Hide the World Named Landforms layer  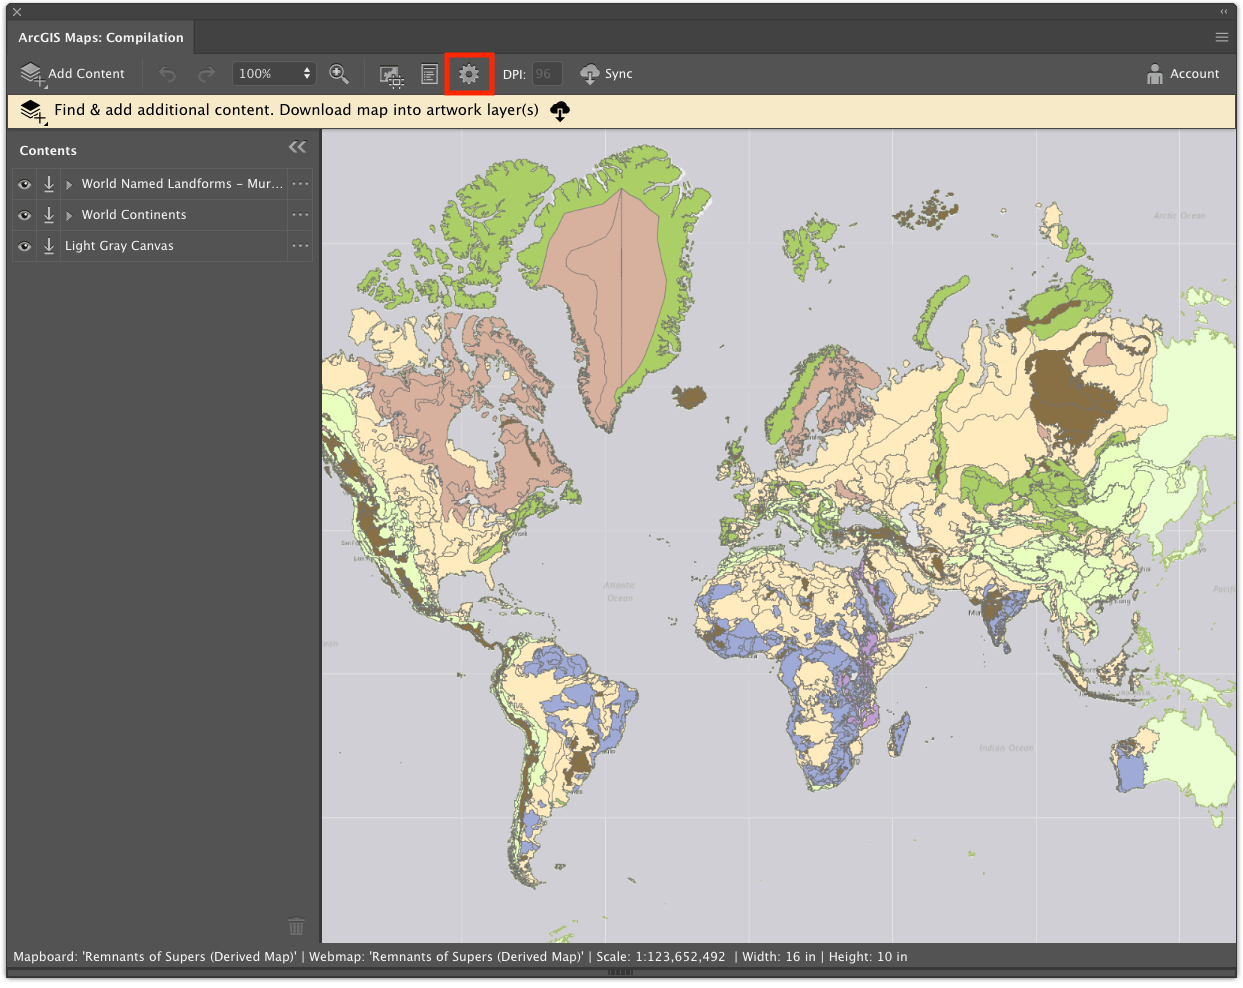[x=25, y=184]
